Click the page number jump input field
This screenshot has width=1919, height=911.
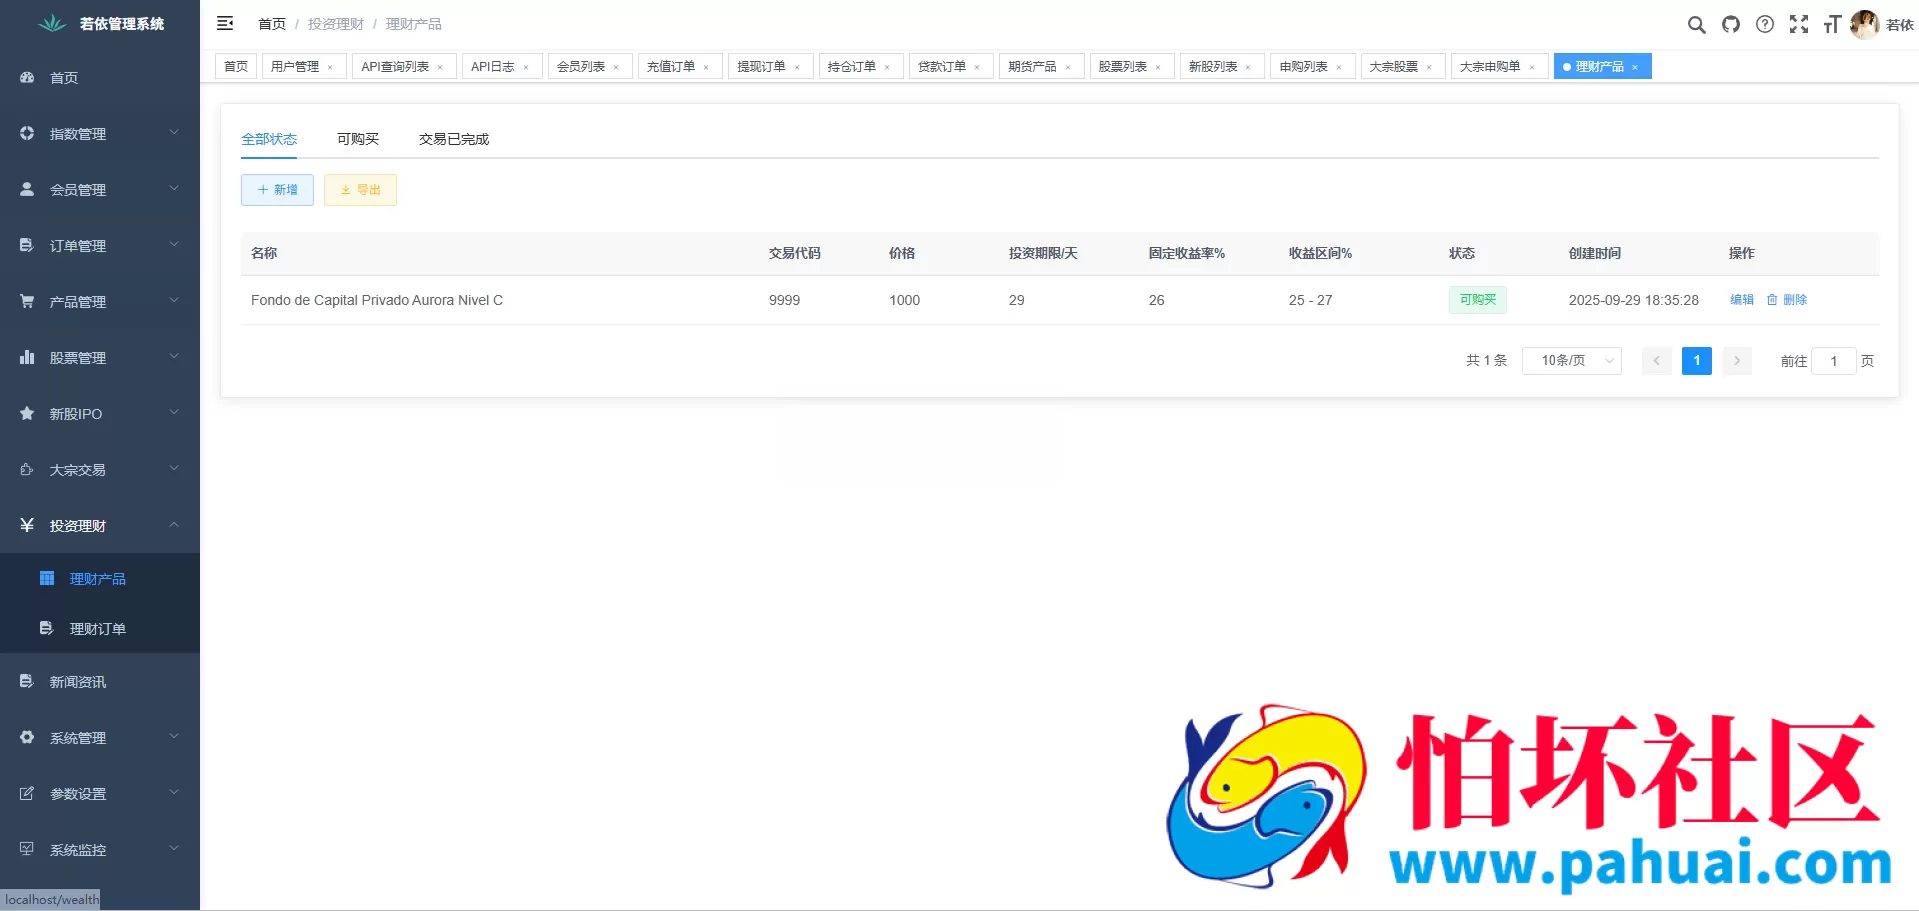1834,361
